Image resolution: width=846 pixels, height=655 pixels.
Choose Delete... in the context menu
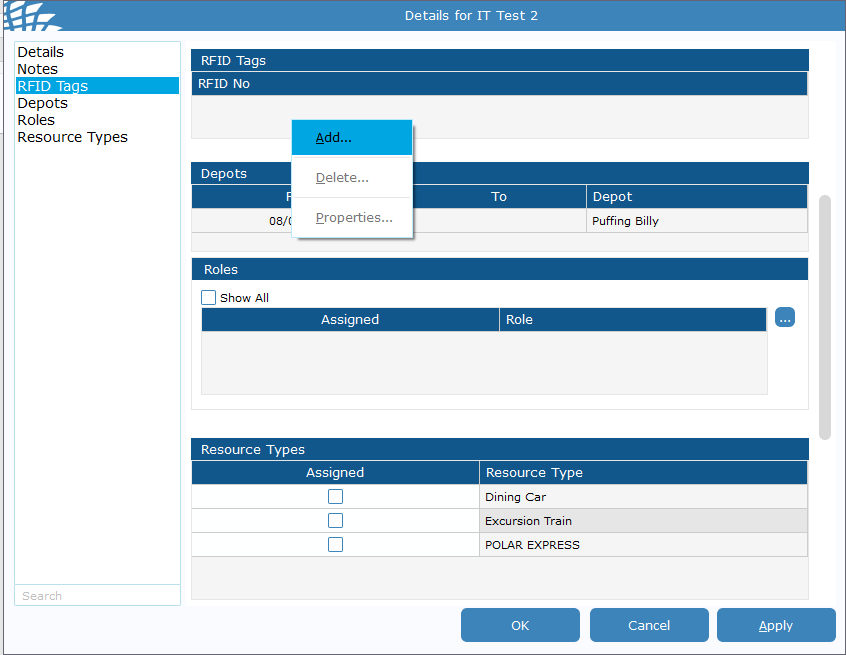coord(352,178)
